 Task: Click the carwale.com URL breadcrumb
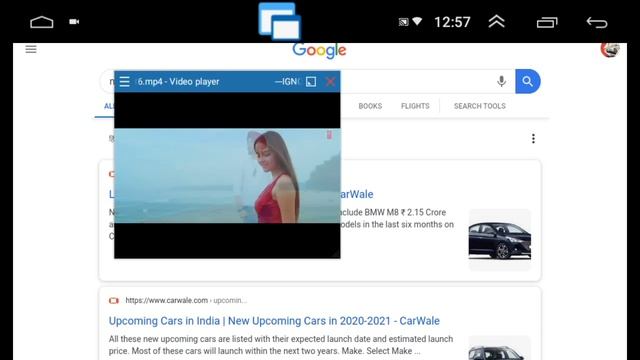point(186,300)
